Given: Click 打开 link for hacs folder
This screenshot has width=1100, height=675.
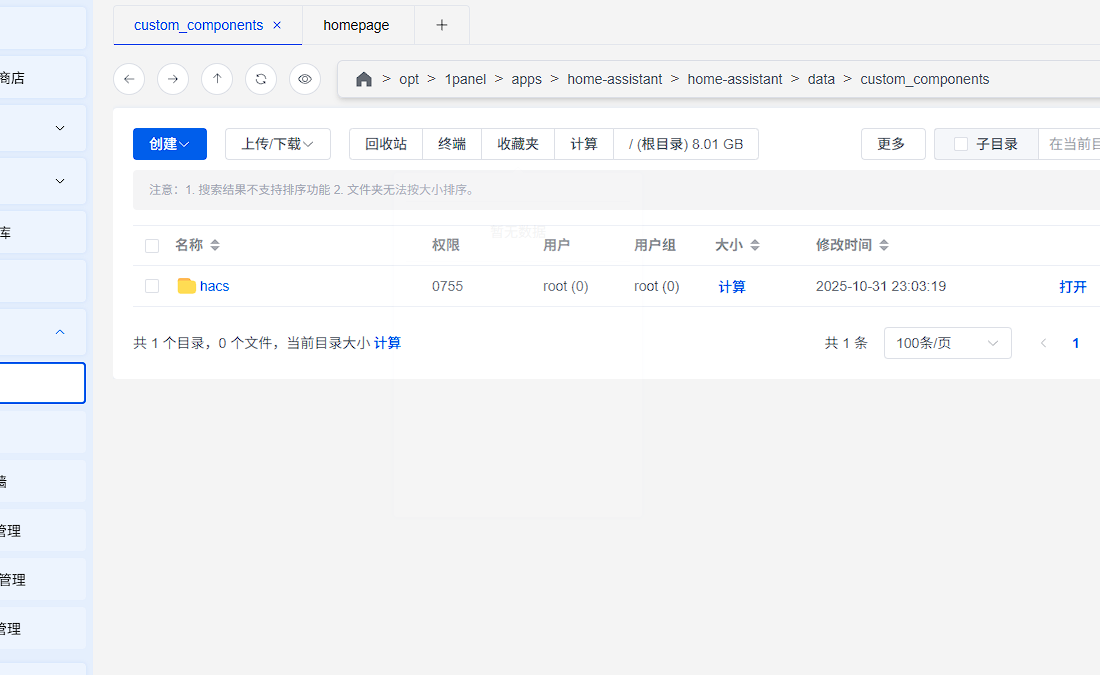Looking at the screenshot, I should pyautogui.click(x=1073, y=287).
